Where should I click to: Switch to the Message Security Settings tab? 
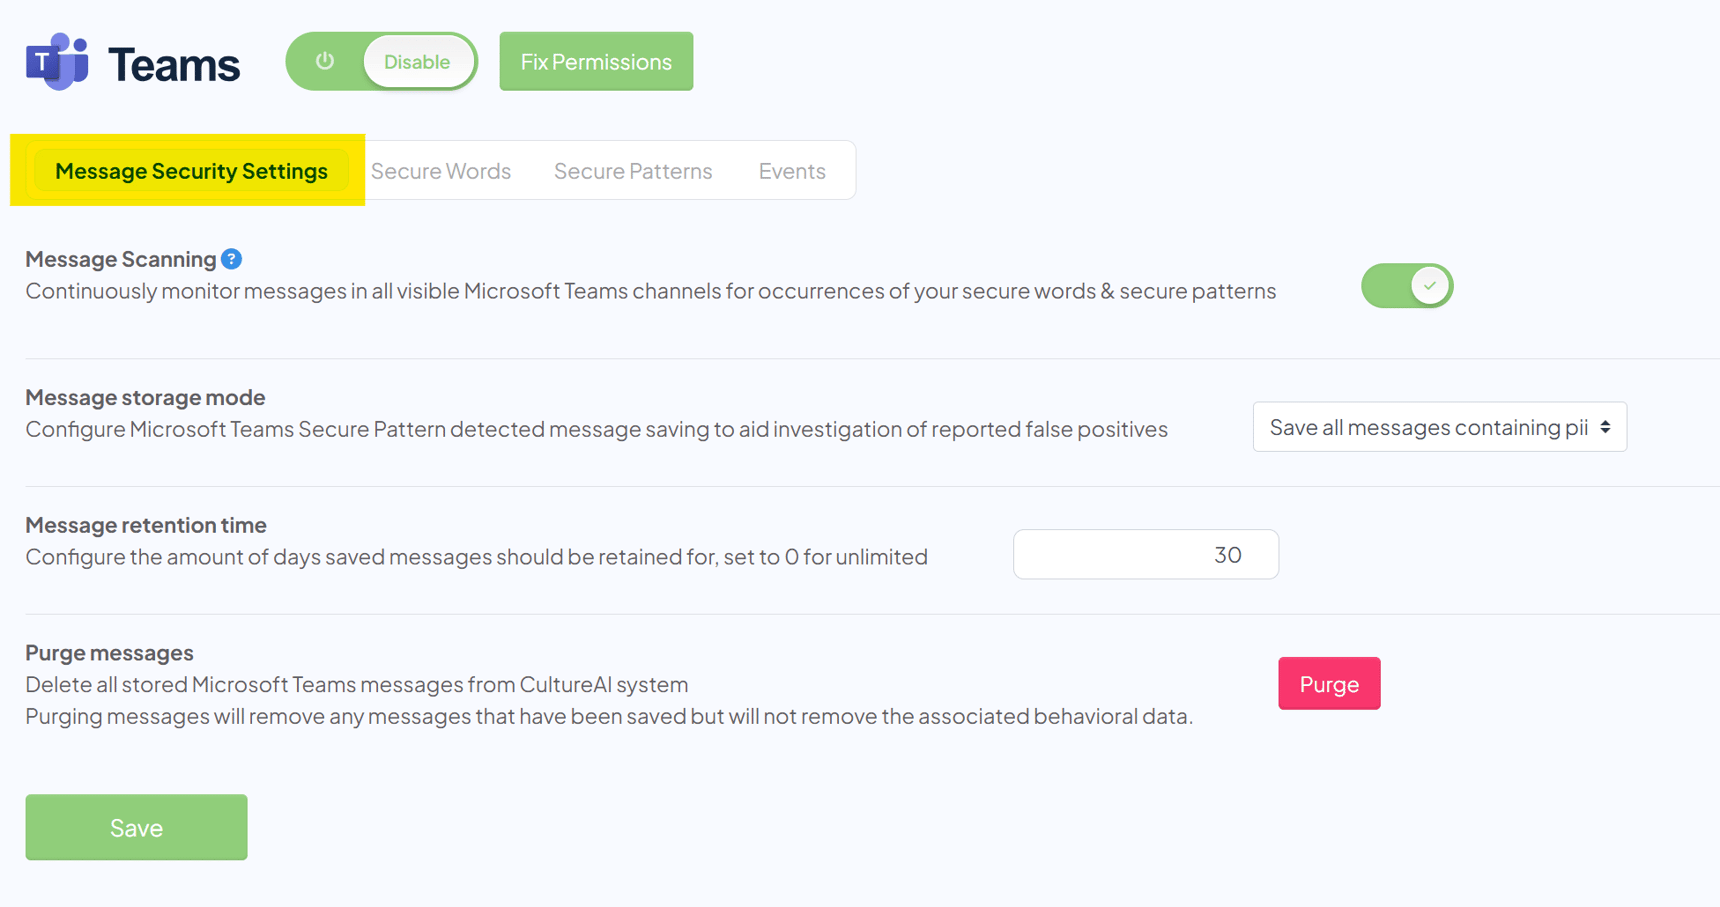[x=191, y=171]
